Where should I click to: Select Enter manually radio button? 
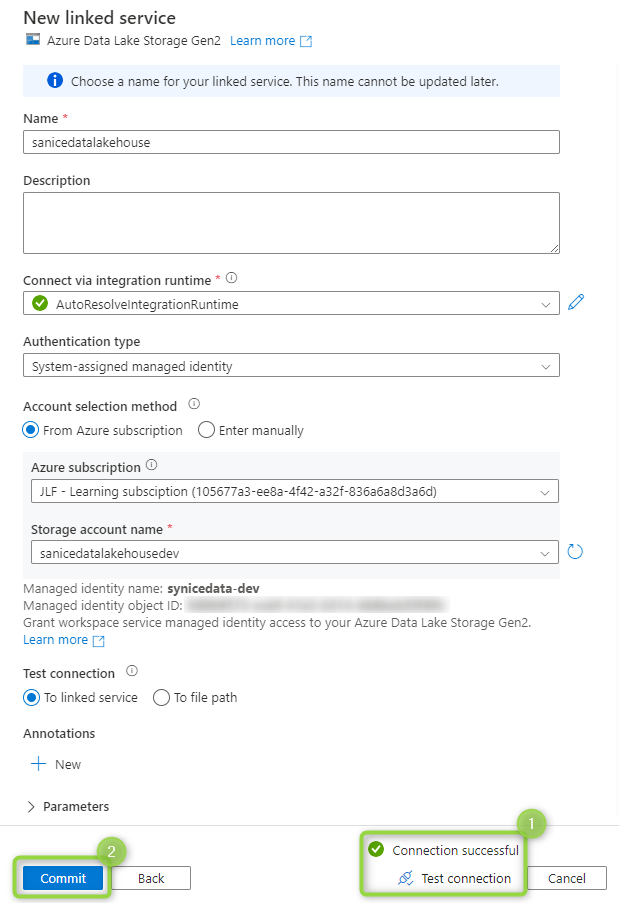click(206, 430)
